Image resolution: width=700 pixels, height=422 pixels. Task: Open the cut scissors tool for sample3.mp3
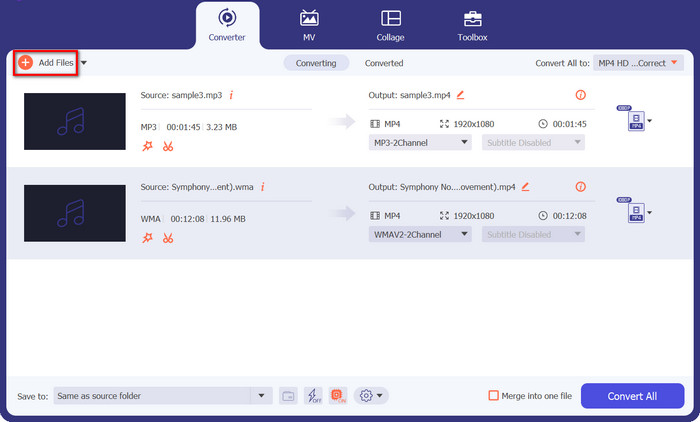(168, 146)
